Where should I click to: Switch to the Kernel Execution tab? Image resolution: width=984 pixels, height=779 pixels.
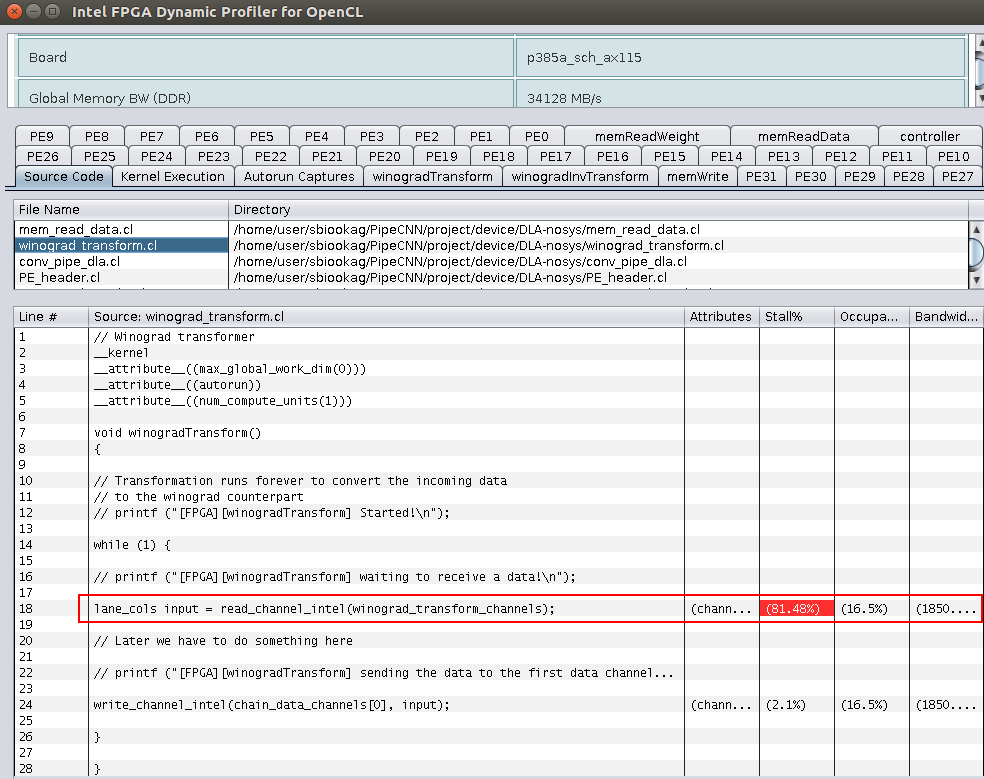pyautogui.click(x=173, y=177)
